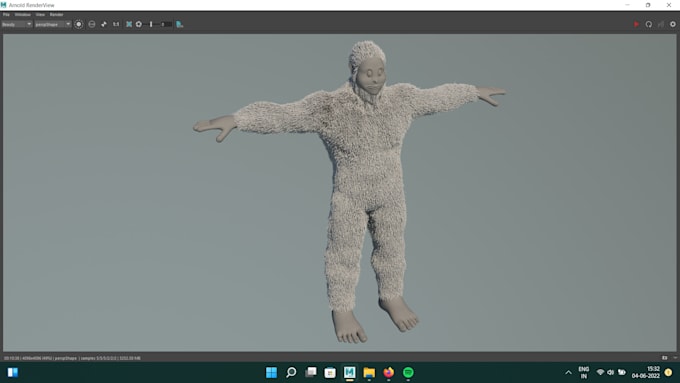
Task: Expand the system tray hidden icons chevron
Action: (x=568, y=373)
